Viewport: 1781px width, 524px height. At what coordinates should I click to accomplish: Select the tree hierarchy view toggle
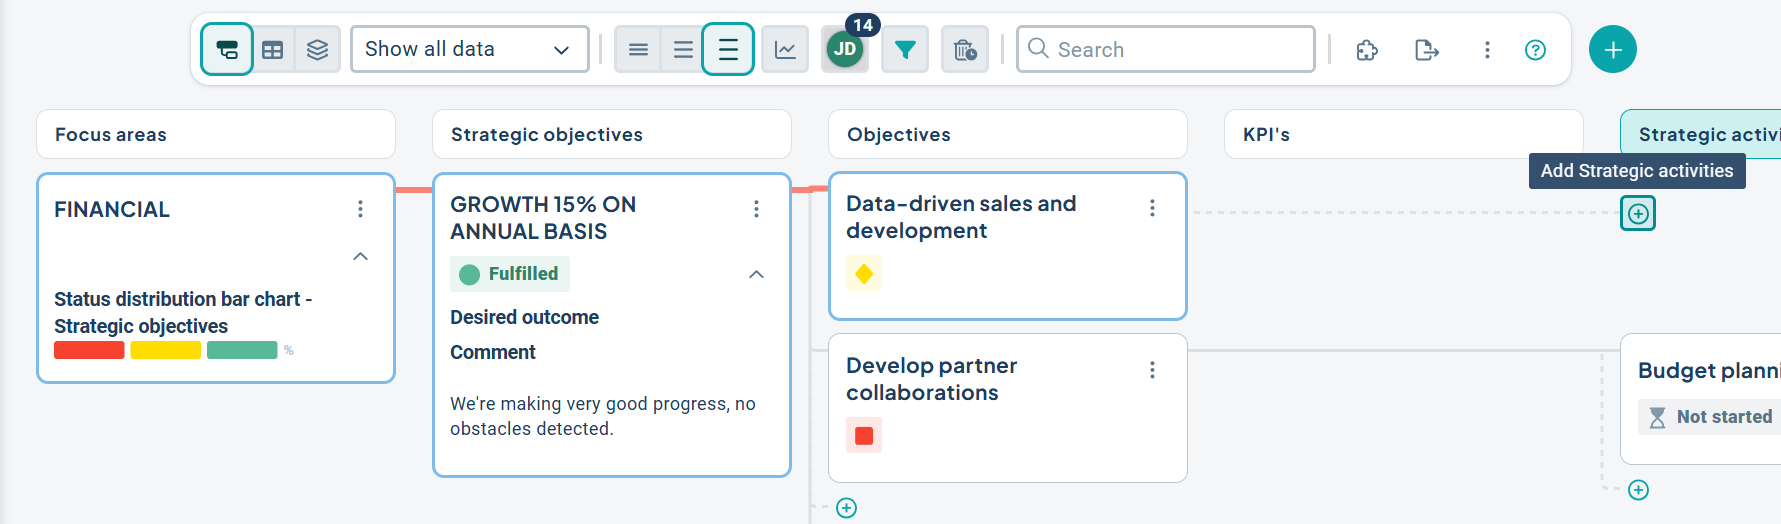(x=227, y=50)
